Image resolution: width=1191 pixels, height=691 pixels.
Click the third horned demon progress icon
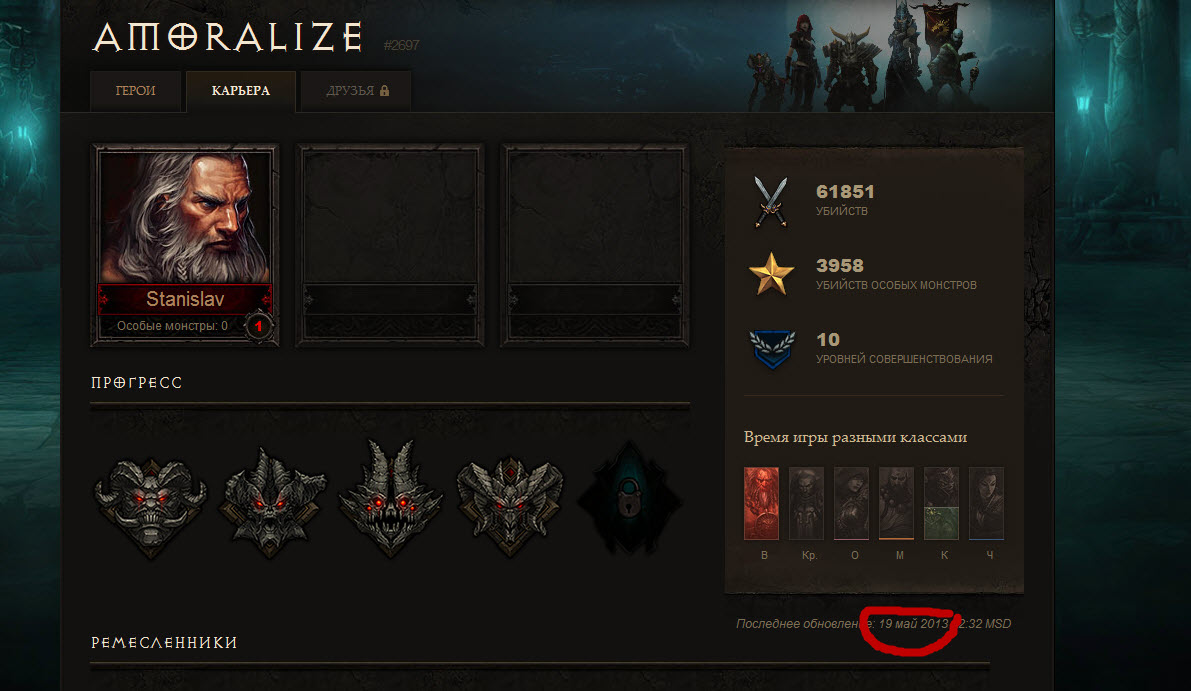coord(390,498)
